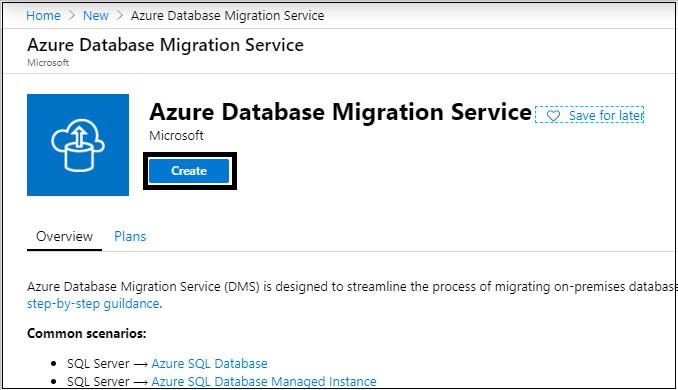Click the DMS description paragraph

click(x=351, y=295)
